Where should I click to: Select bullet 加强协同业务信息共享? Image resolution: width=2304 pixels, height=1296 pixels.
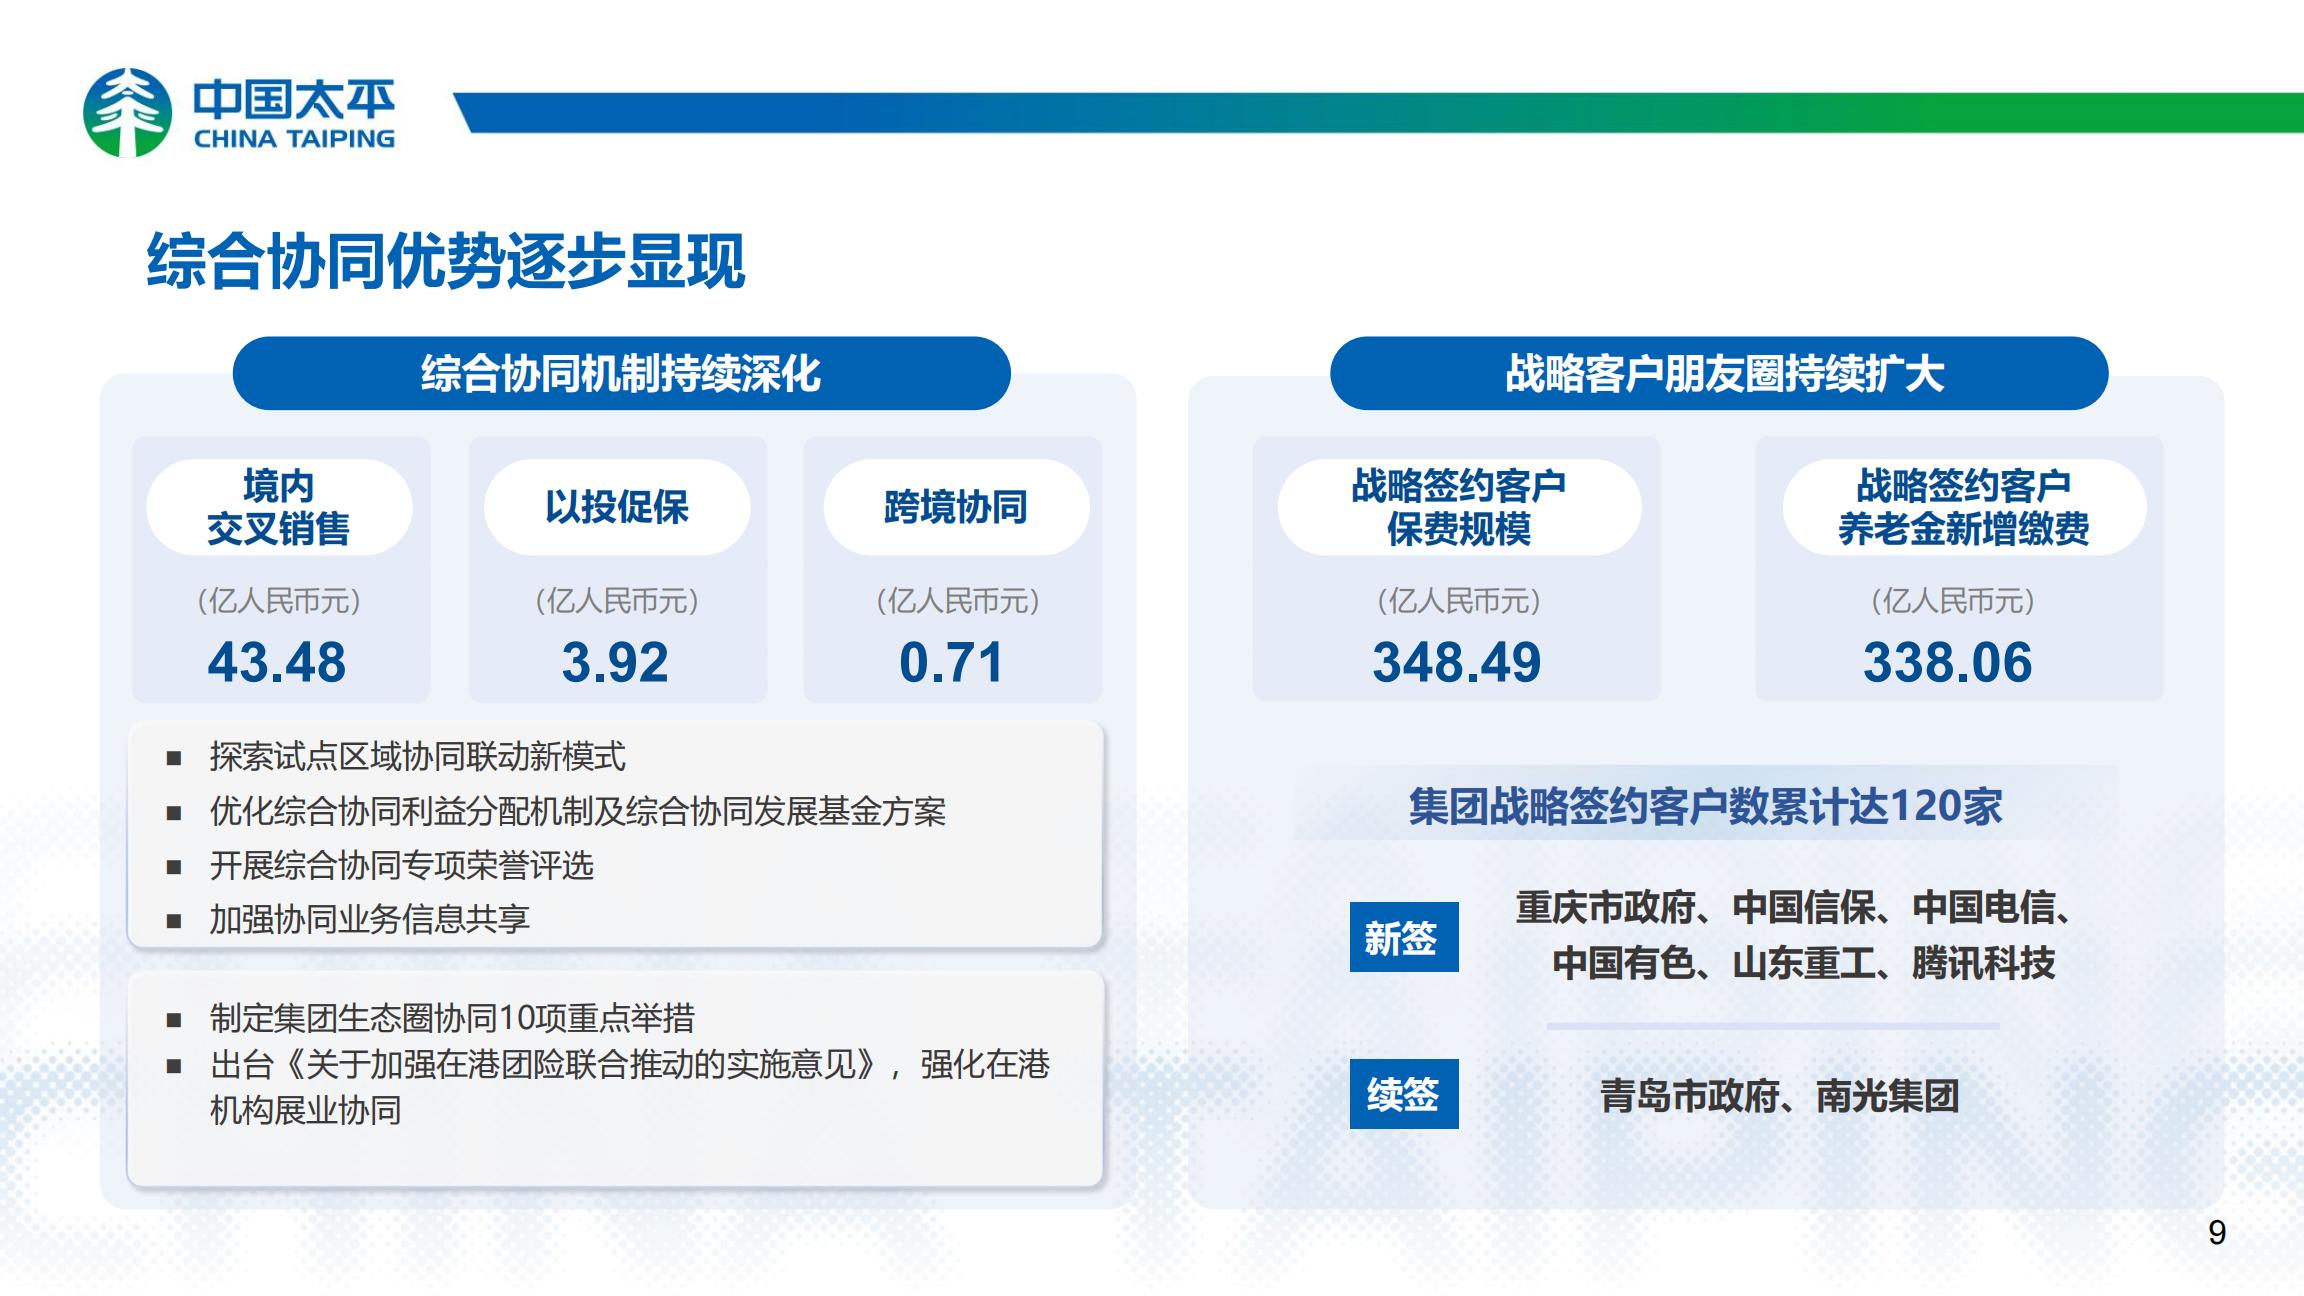[x=369, y=919]
